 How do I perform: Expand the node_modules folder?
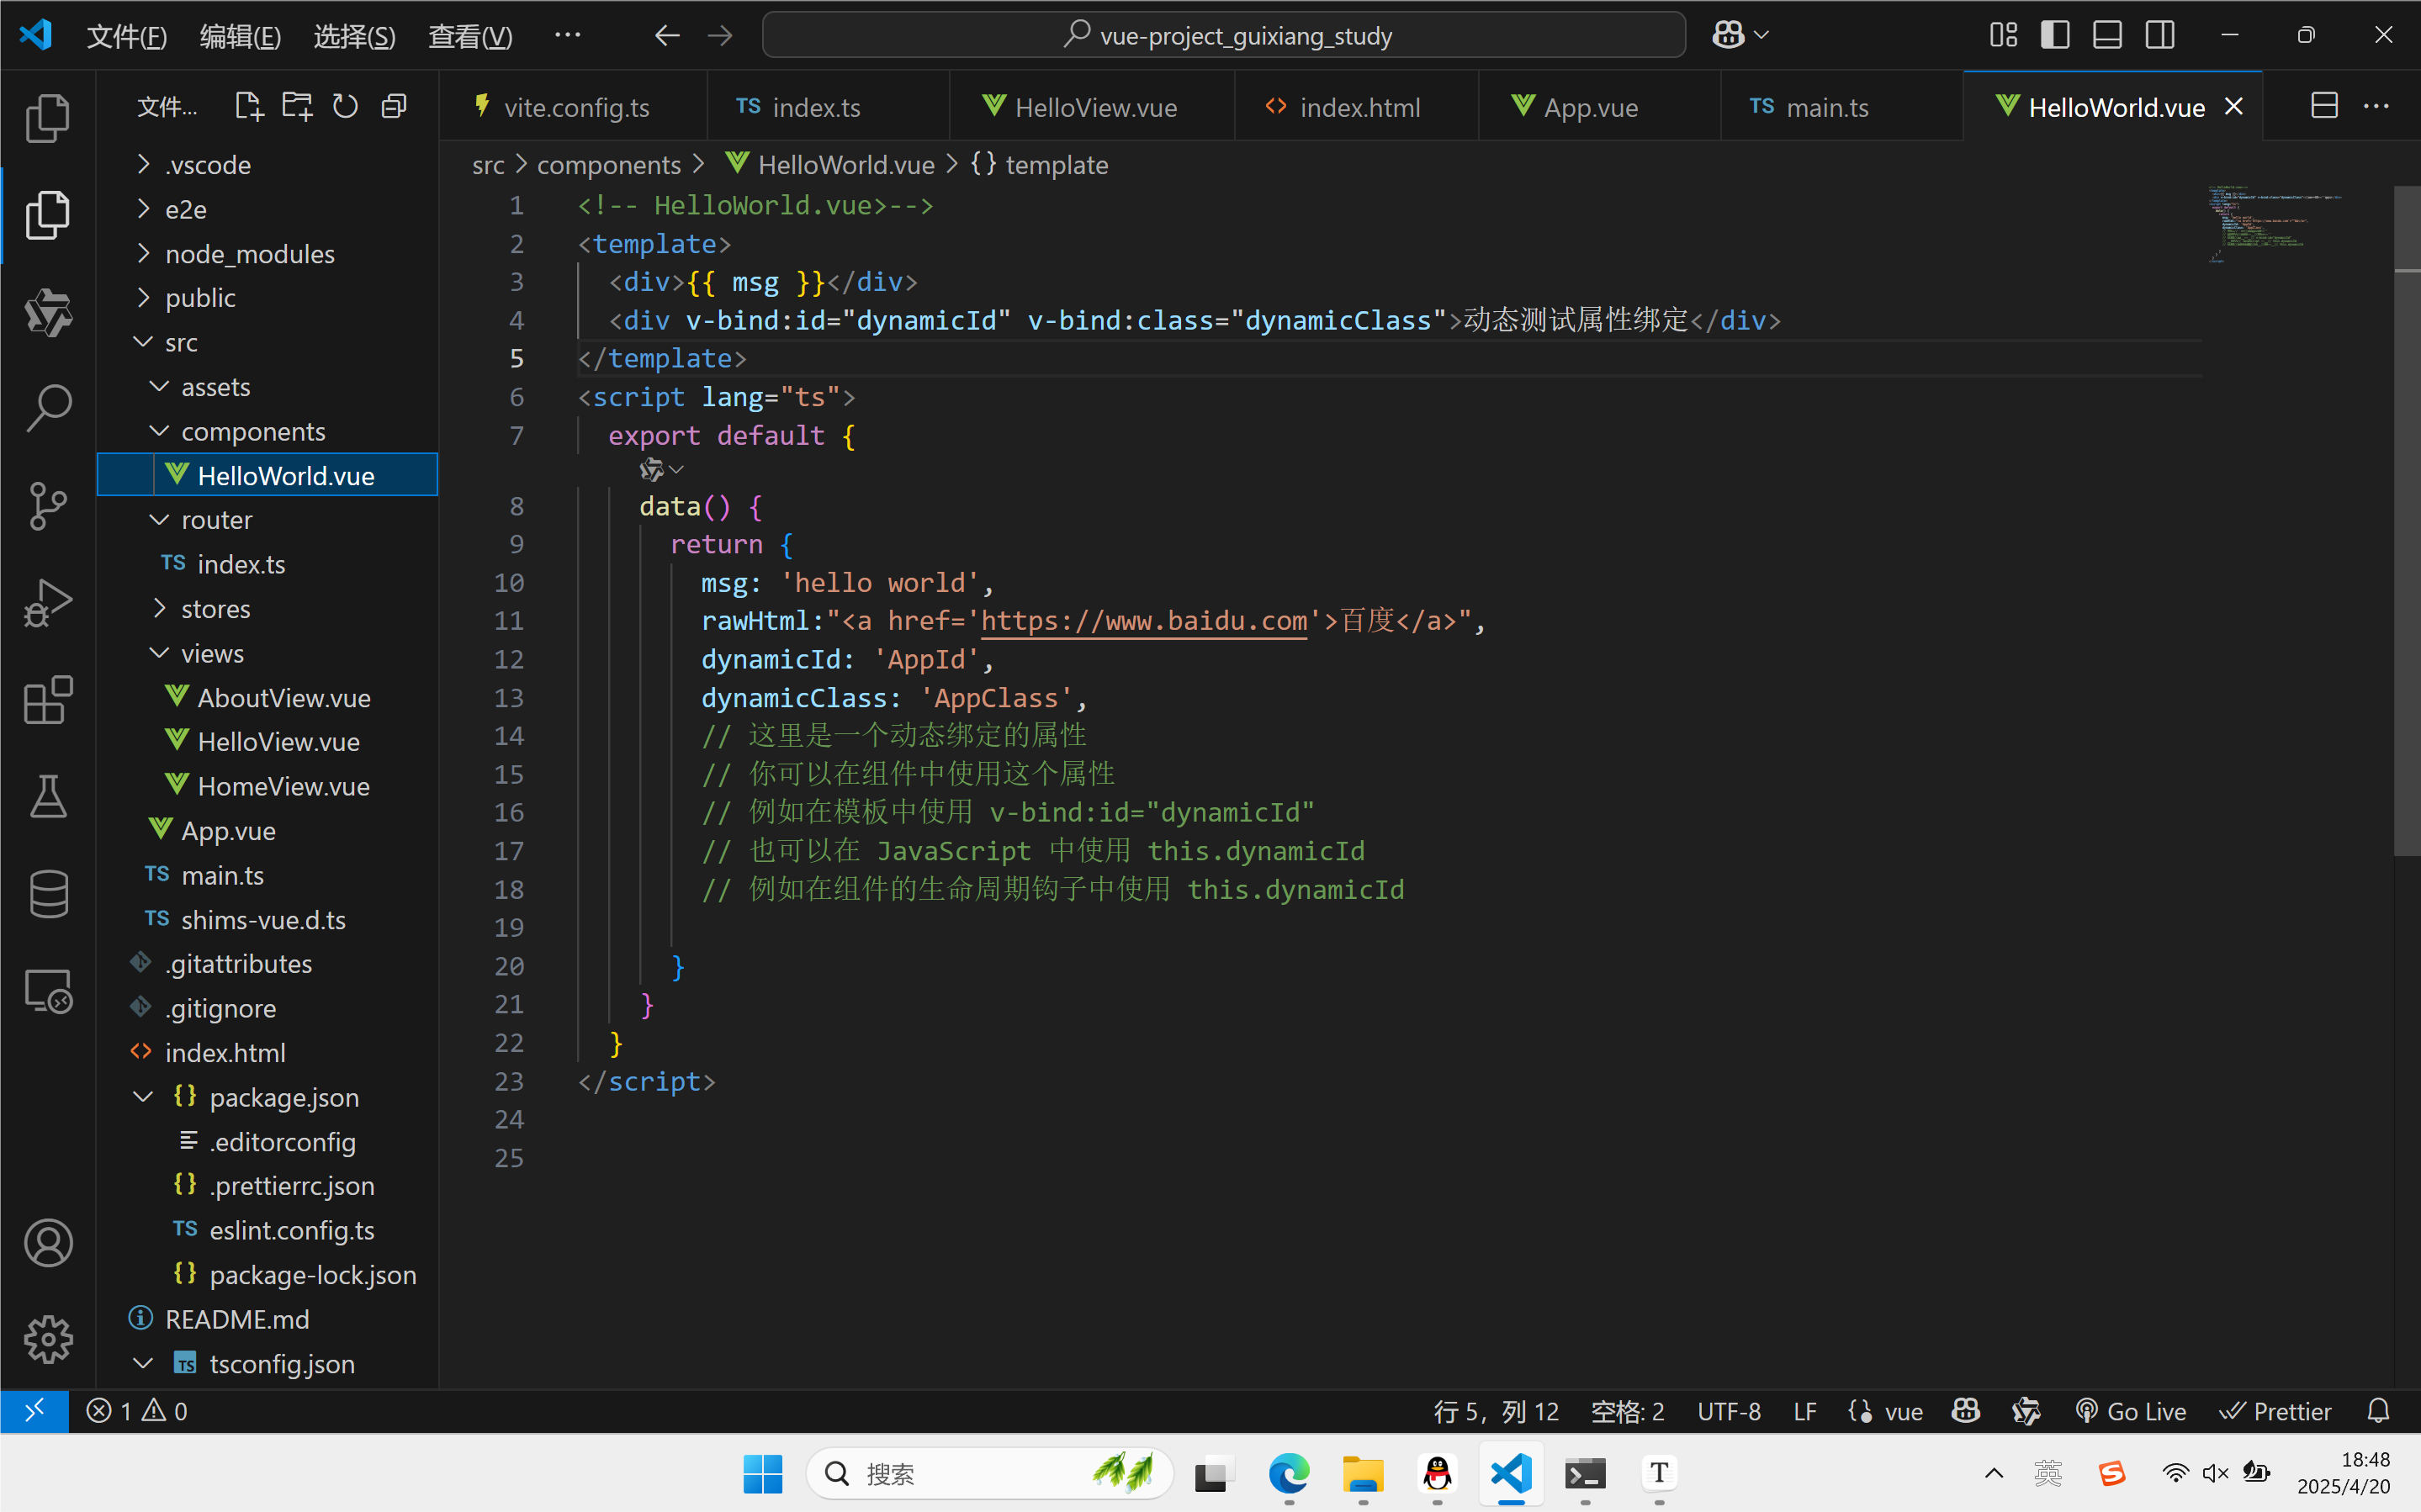[249, 254]
